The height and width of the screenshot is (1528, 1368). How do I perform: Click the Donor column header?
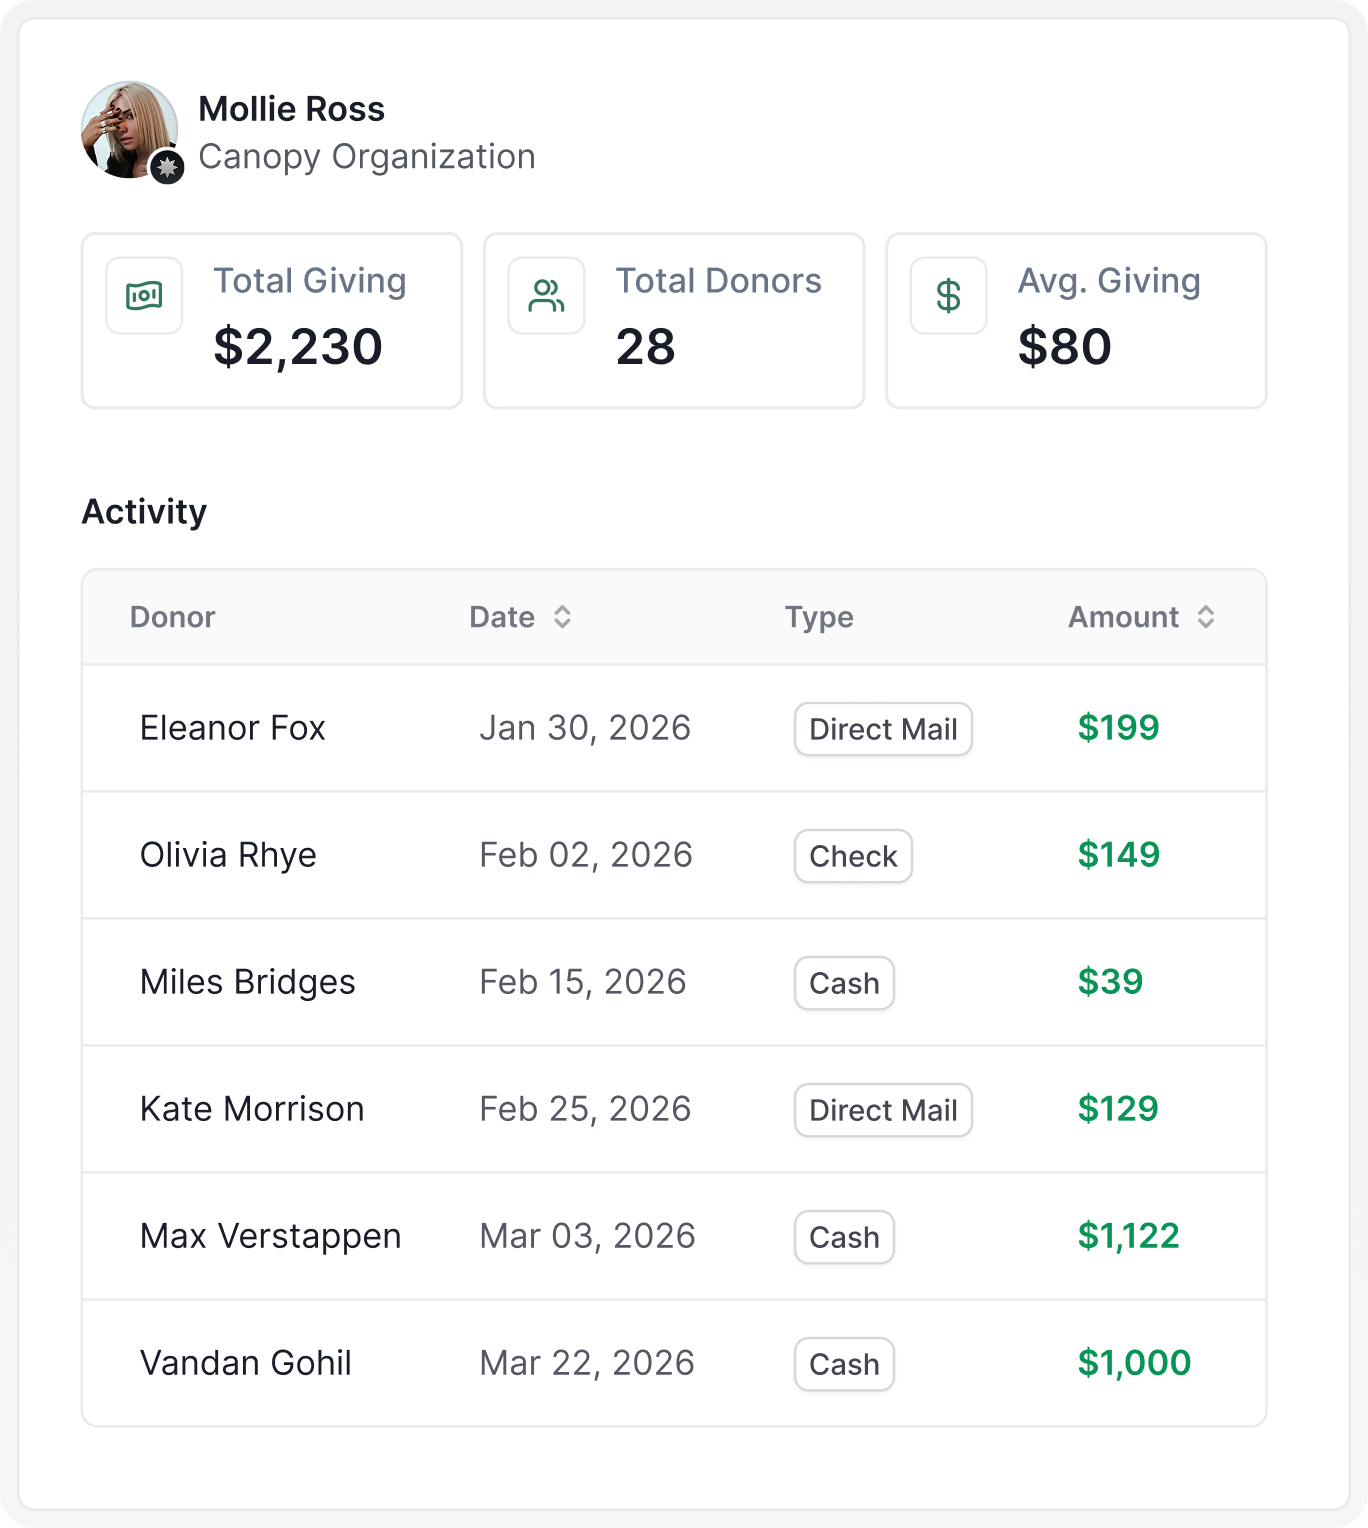pos(172,617)
